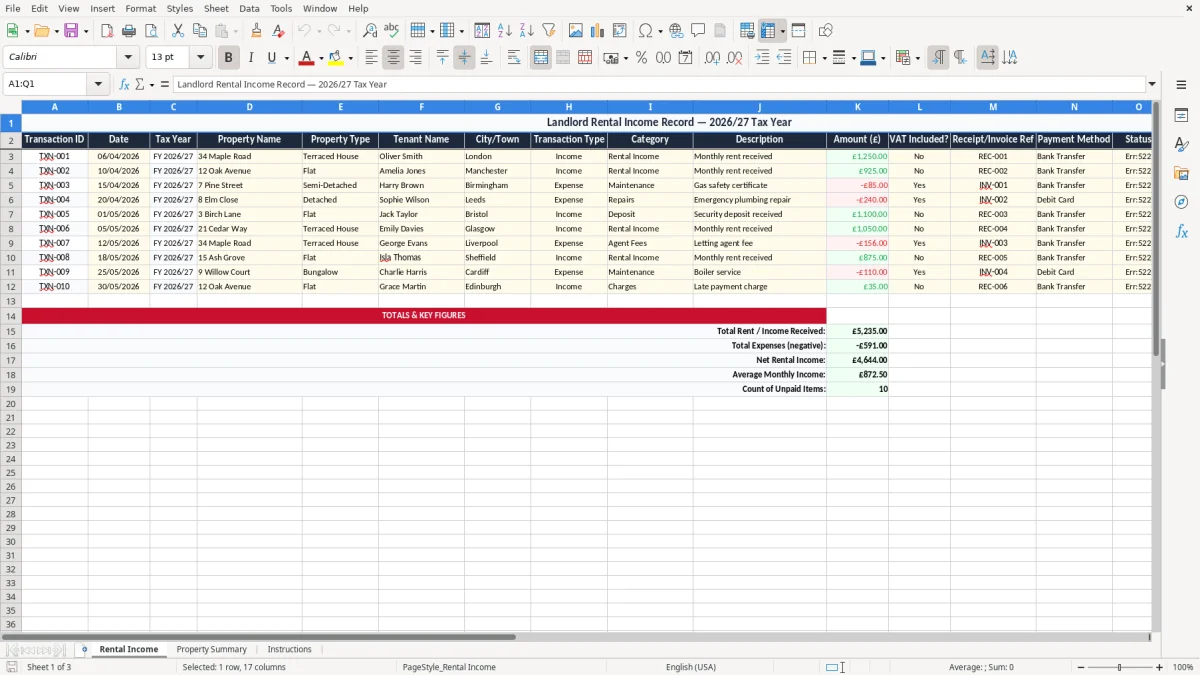Click Export as PDF icon
Screen dimensions: 1200x675
coord(107,31)
